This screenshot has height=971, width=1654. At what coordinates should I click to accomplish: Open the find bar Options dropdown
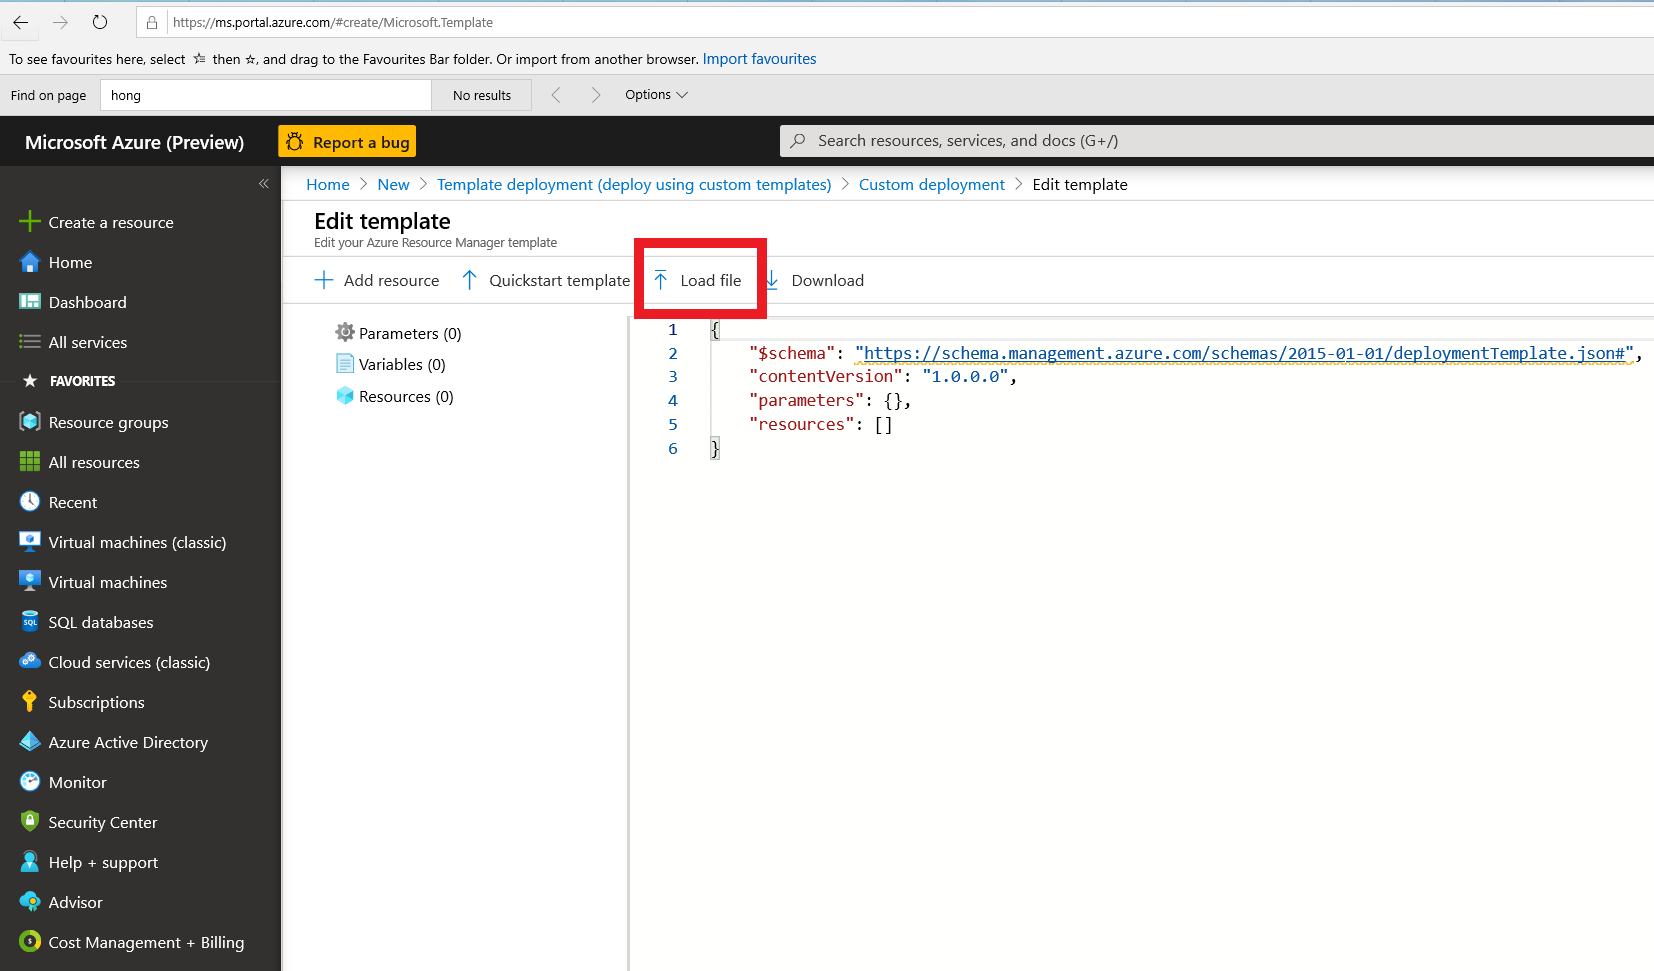coord(656,95)
